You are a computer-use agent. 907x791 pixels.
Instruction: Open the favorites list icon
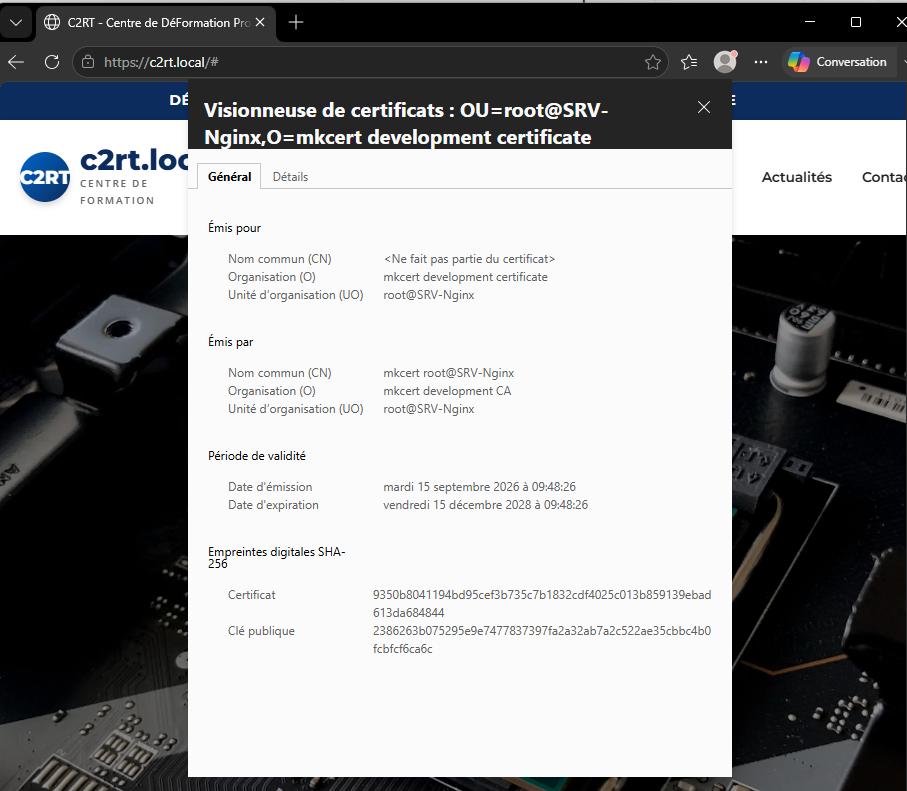coord(689,62)
